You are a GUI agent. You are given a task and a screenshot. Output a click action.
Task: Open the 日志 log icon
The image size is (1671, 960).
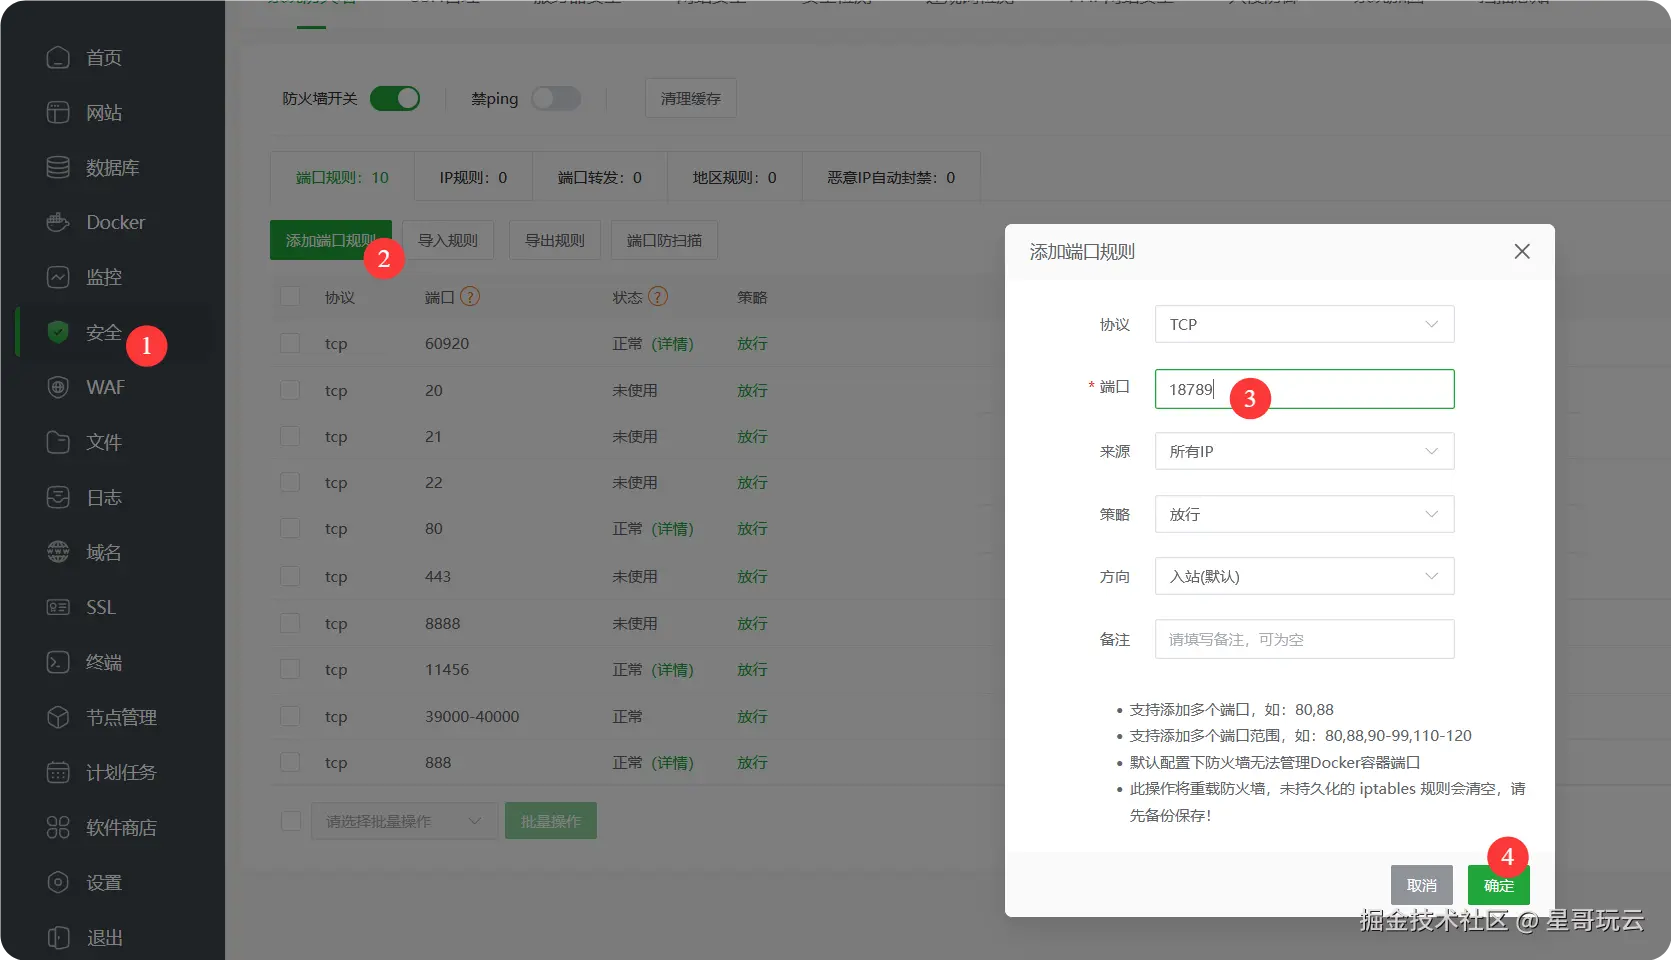point(58,497)
